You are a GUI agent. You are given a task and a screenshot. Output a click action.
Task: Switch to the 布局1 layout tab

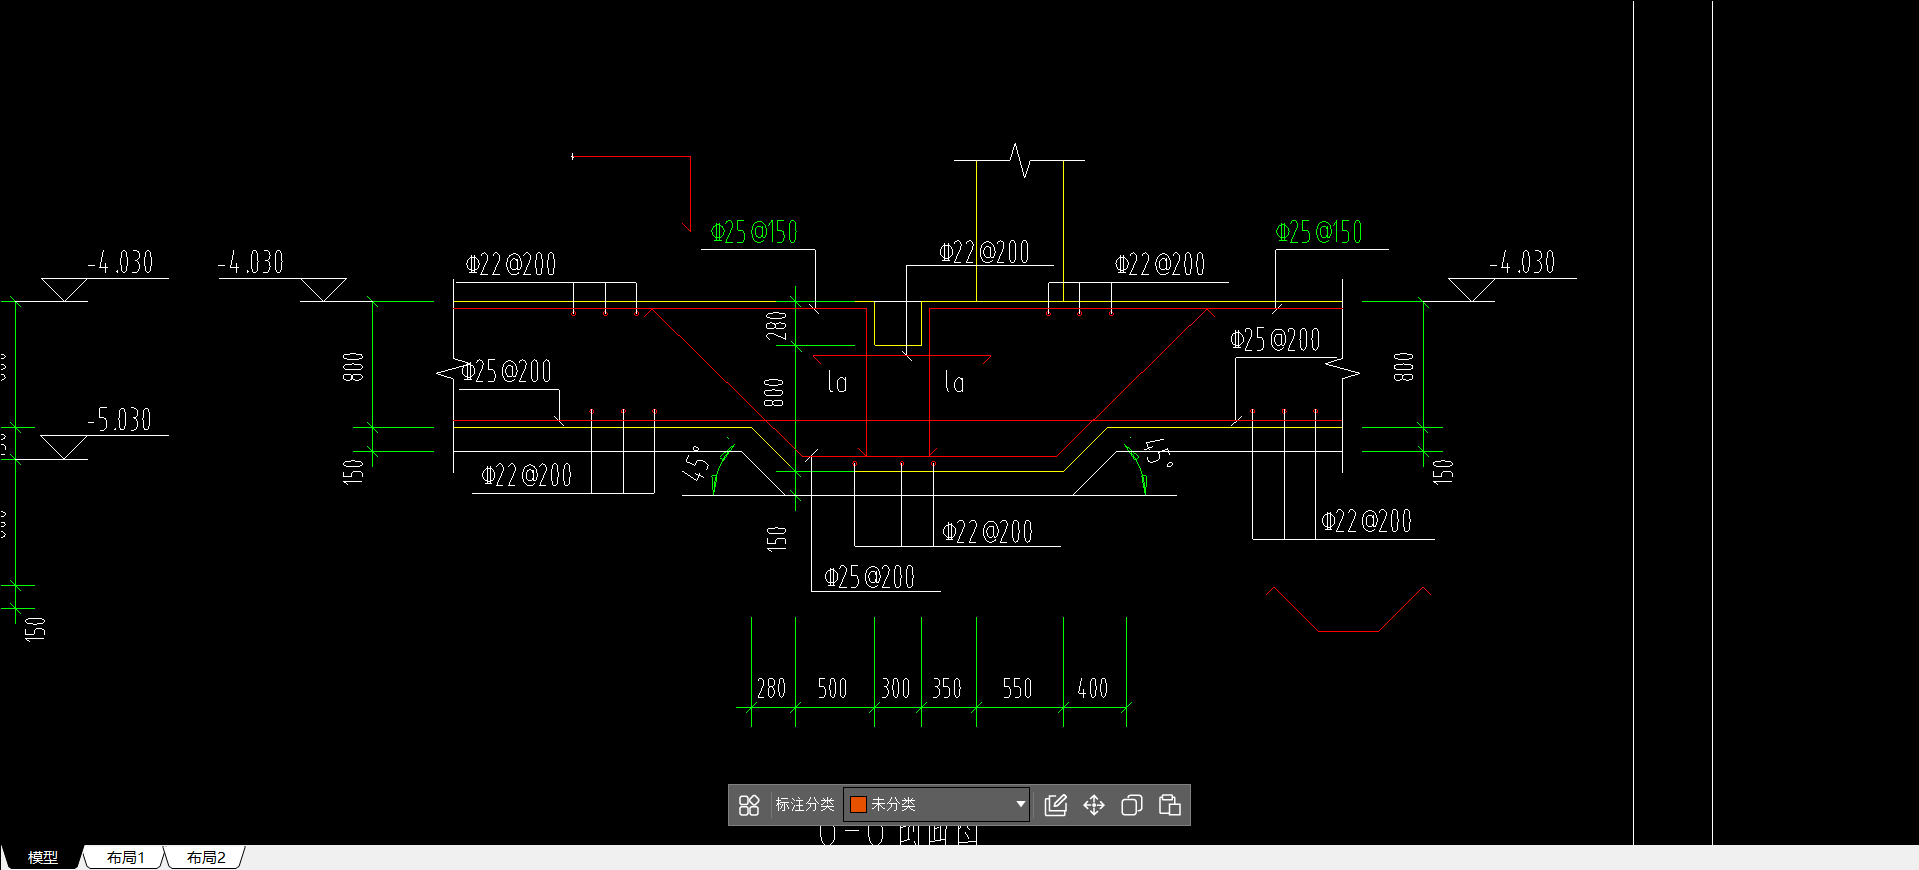125,857
